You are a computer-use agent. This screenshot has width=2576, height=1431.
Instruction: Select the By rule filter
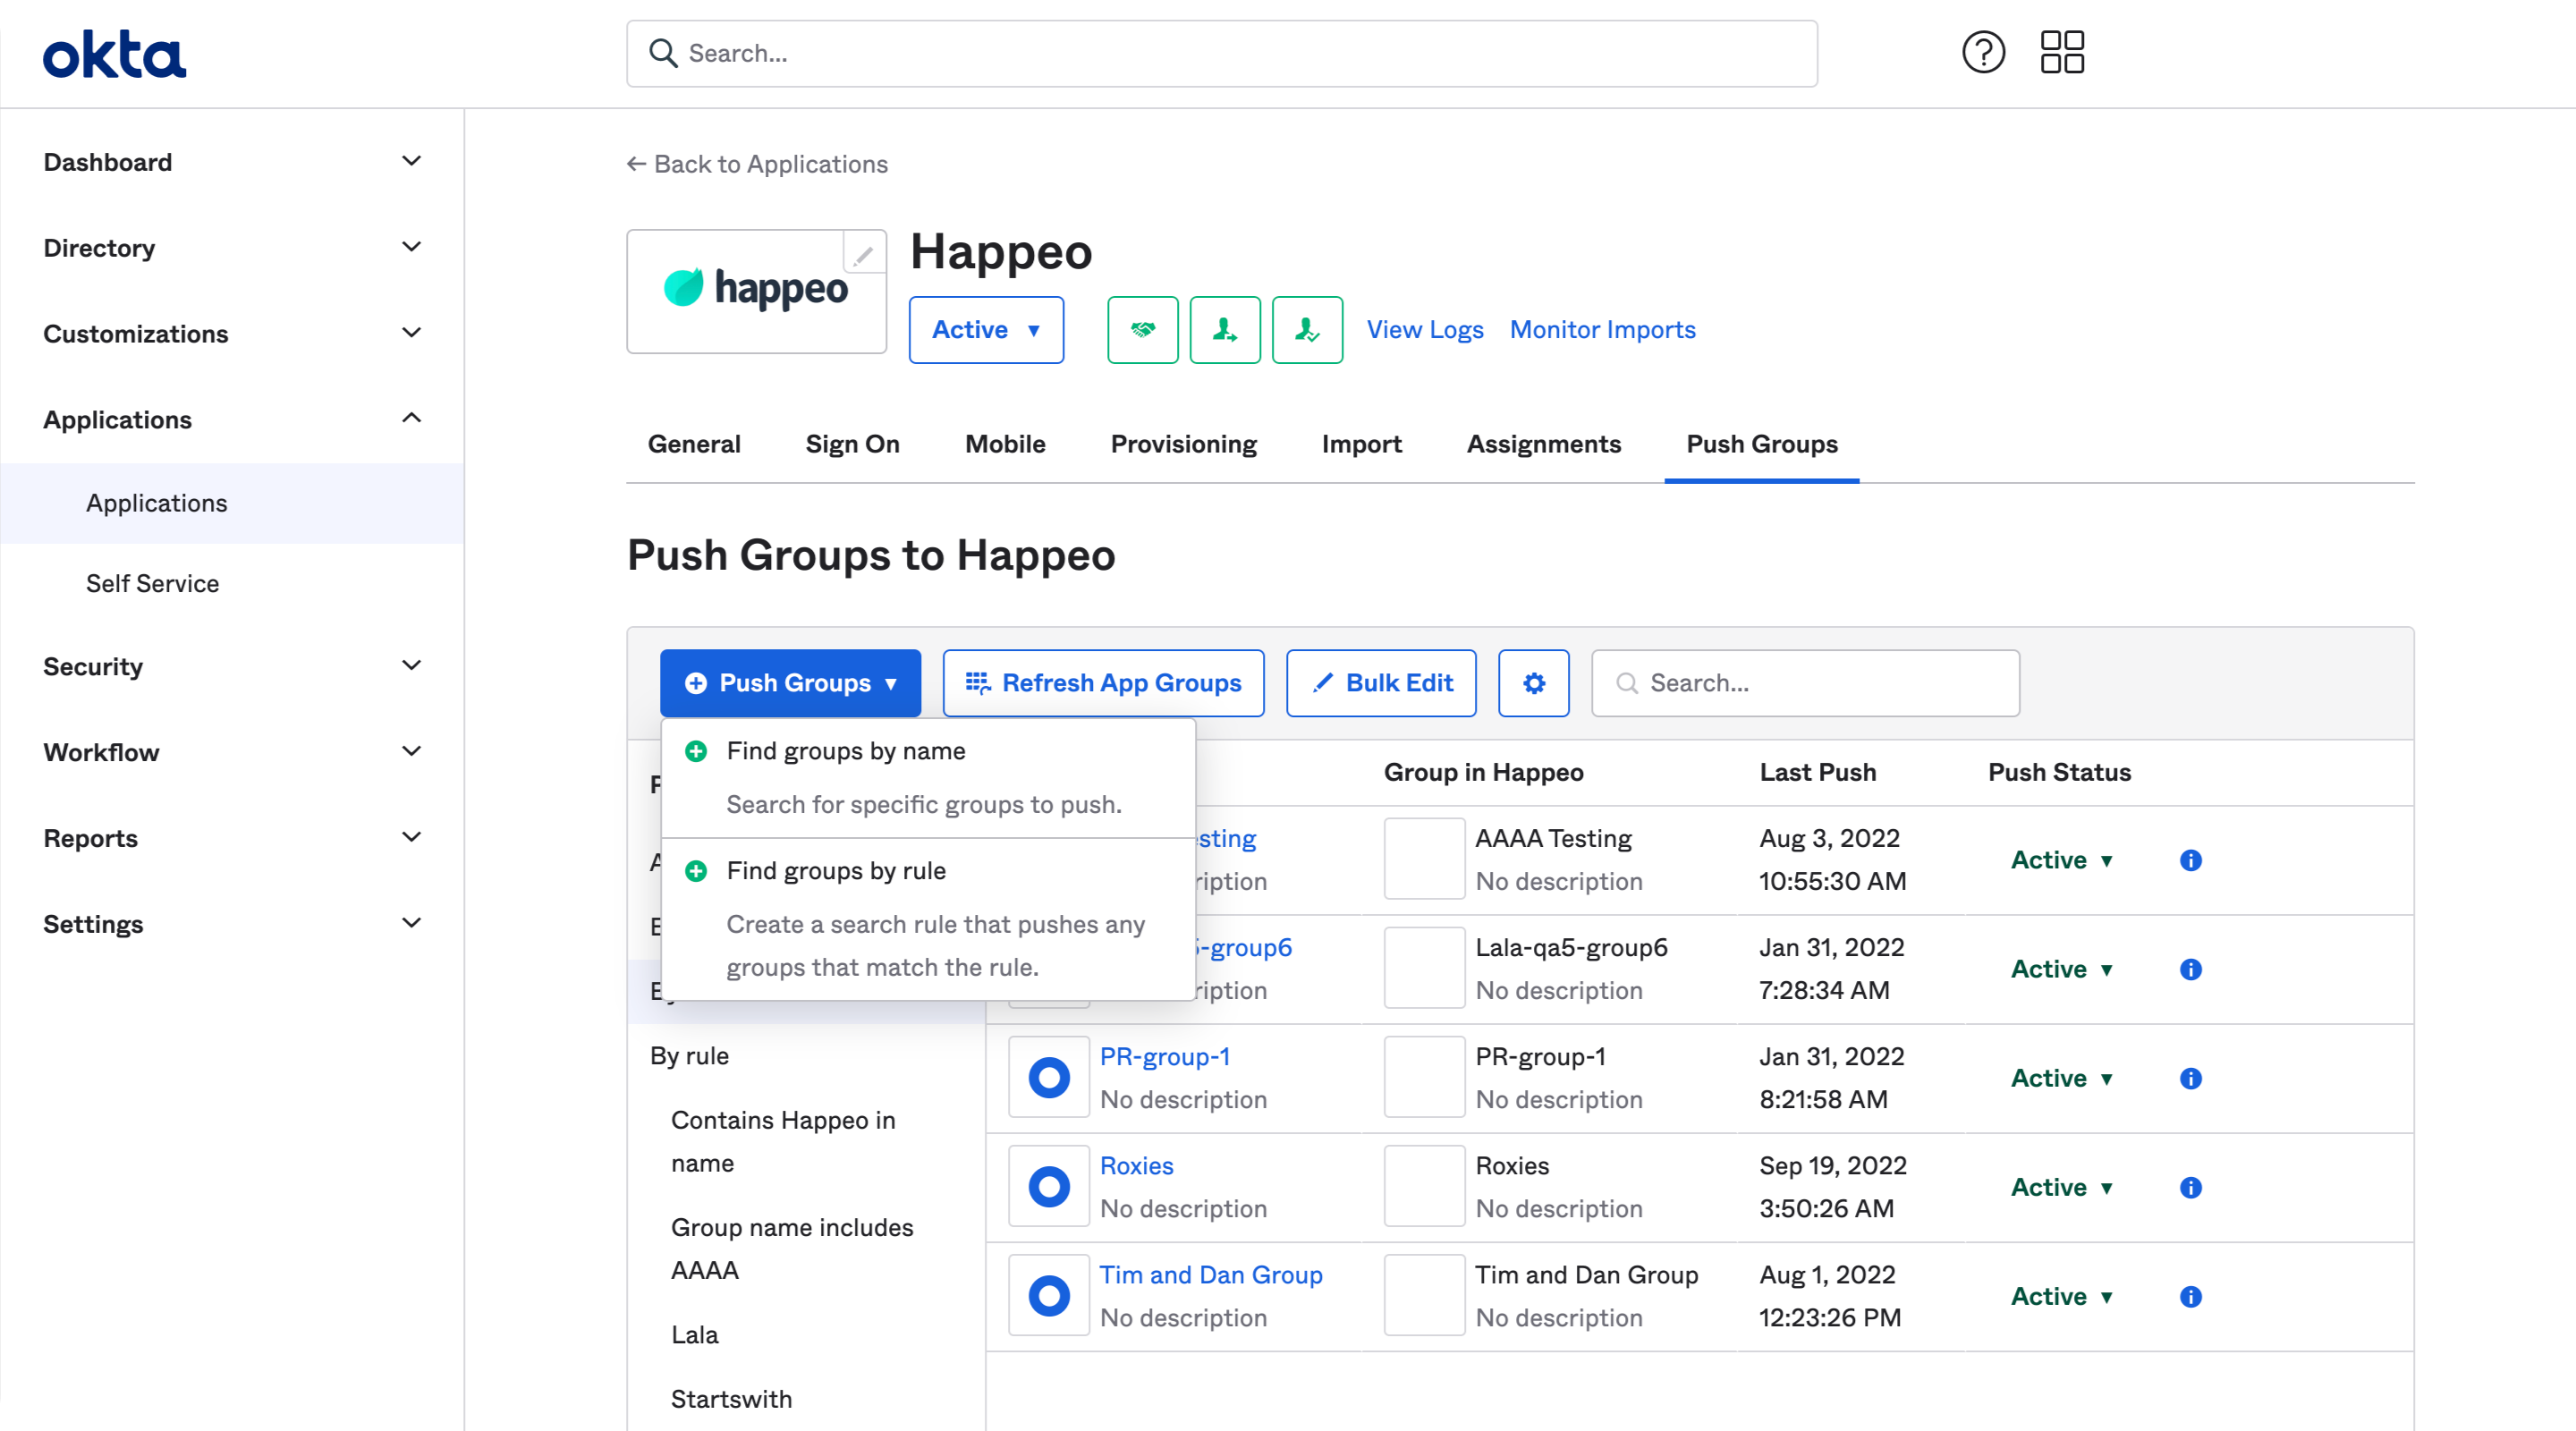point(689,1056)
